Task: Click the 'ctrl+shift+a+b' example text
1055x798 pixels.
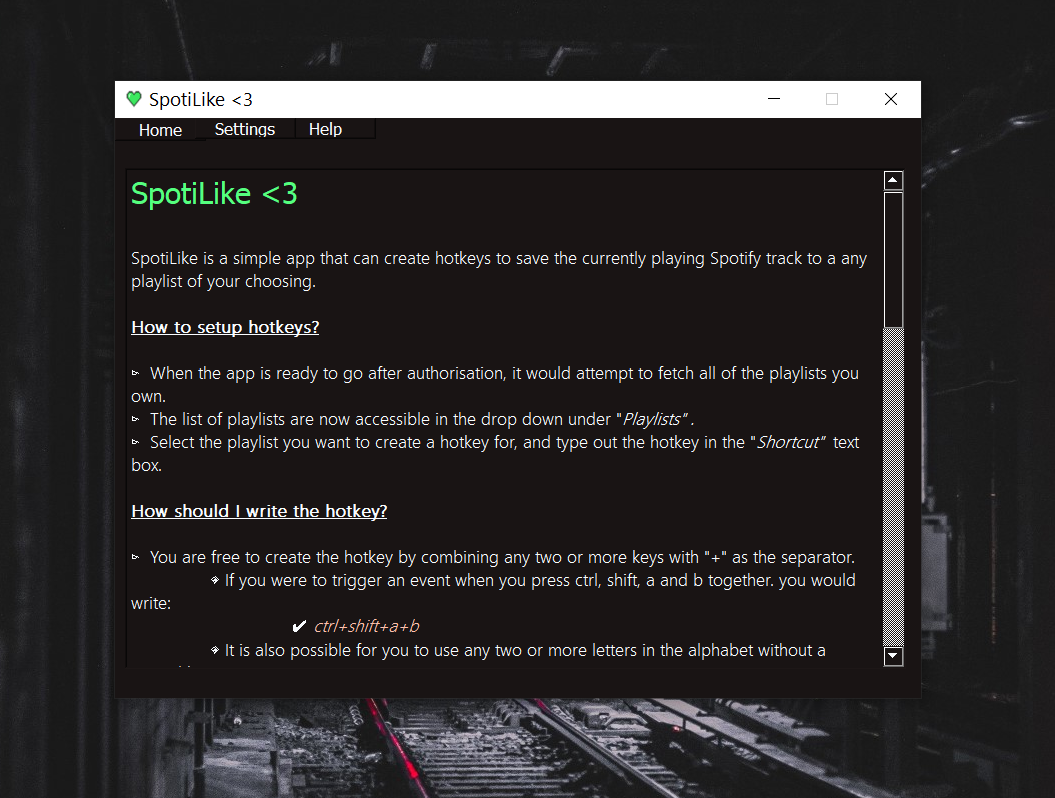Action: (x=367, y=626)
